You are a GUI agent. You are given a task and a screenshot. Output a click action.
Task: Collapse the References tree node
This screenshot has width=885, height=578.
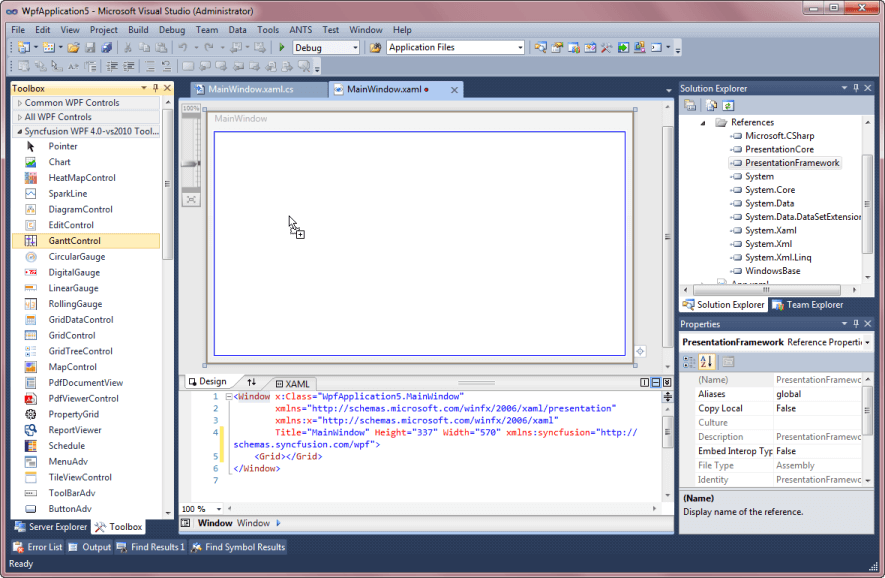[x=703, y=122]
